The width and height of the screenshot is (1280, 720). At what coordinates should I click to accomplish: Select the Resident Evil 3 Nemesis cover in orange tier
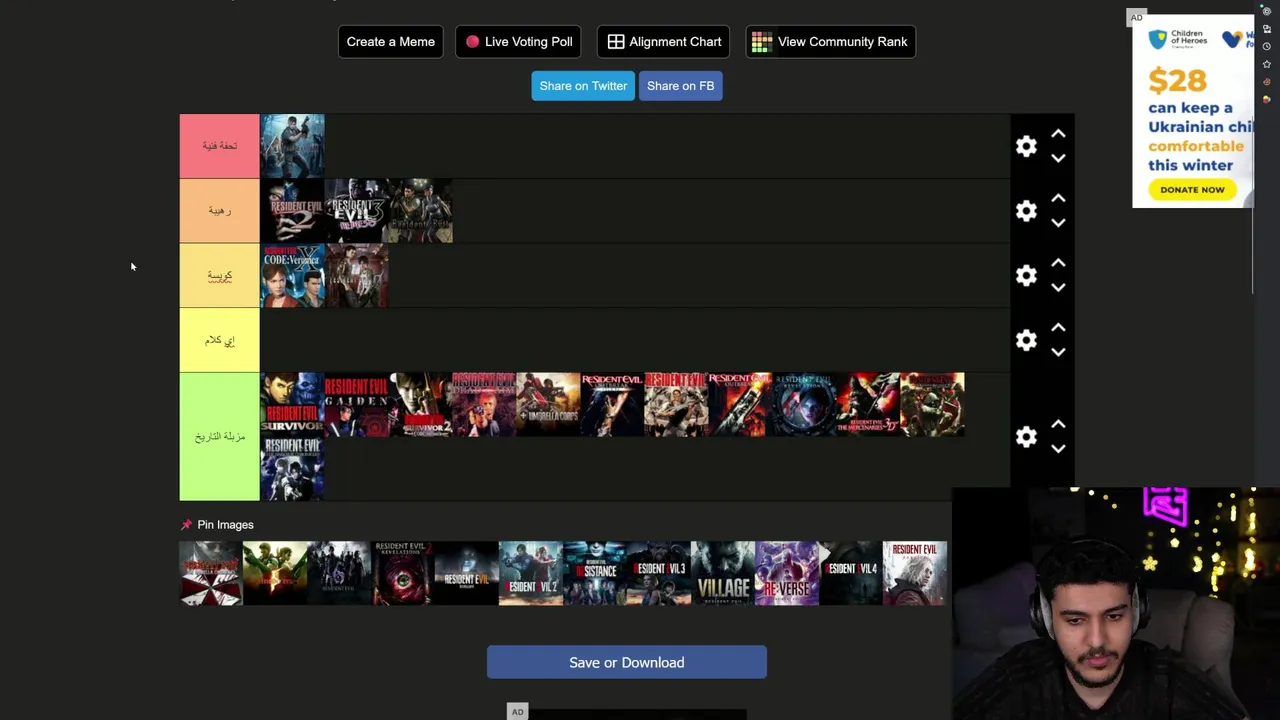(x=356, y=211)
